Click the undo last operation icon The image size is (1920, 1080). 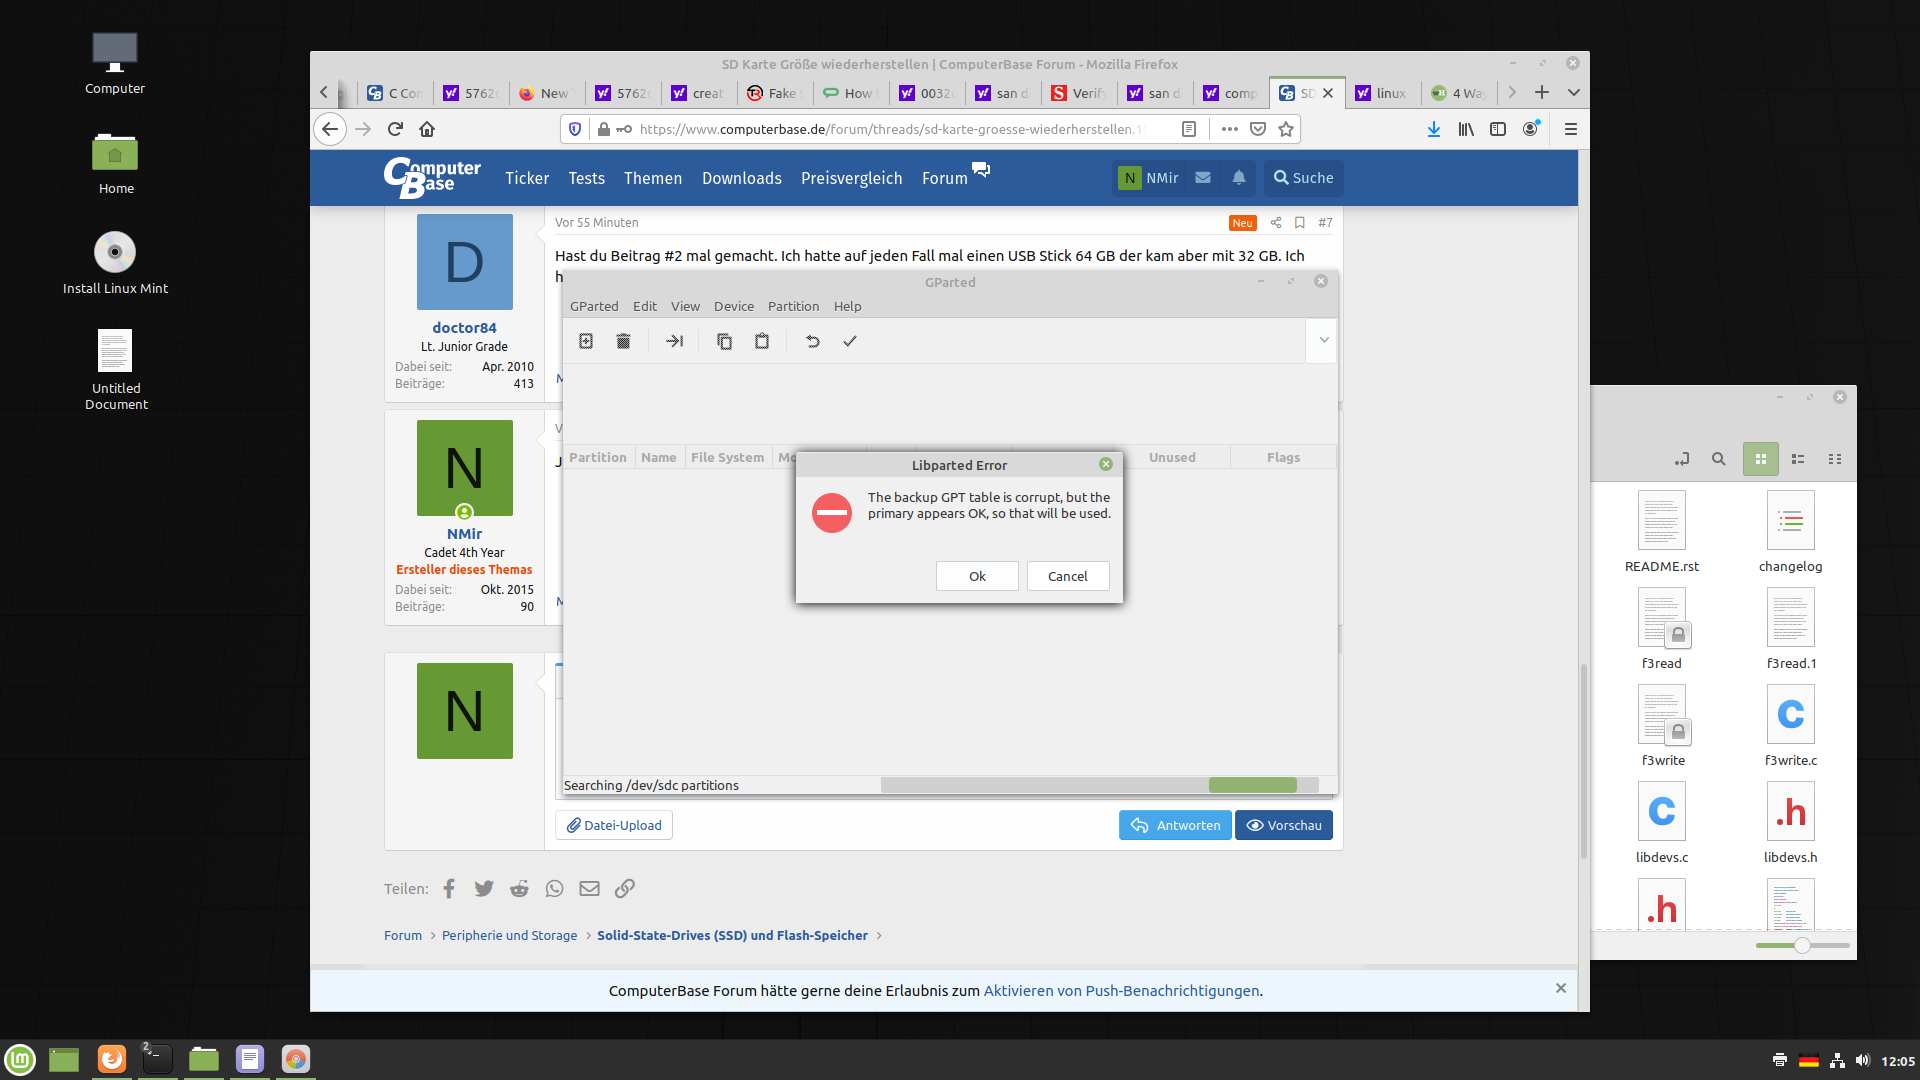pyautogui.click(x=812, y=341)
